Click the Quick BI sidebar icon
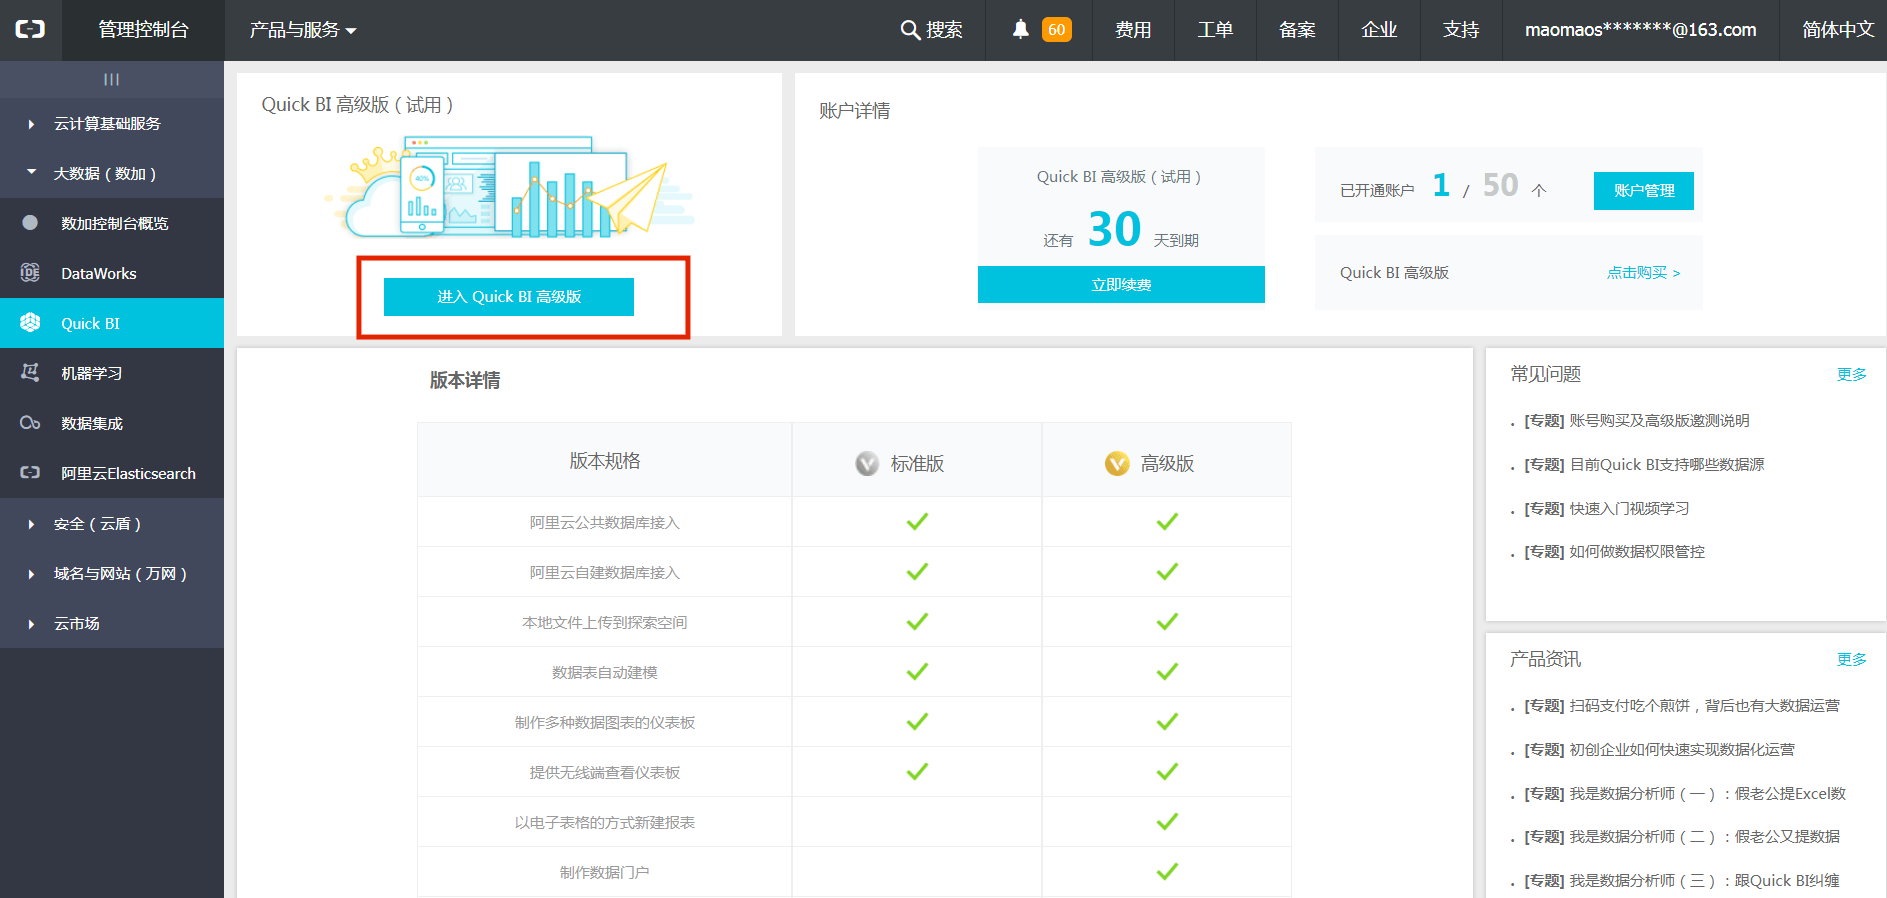Viewport: 1887px width, 898px height. pos(30,322)
